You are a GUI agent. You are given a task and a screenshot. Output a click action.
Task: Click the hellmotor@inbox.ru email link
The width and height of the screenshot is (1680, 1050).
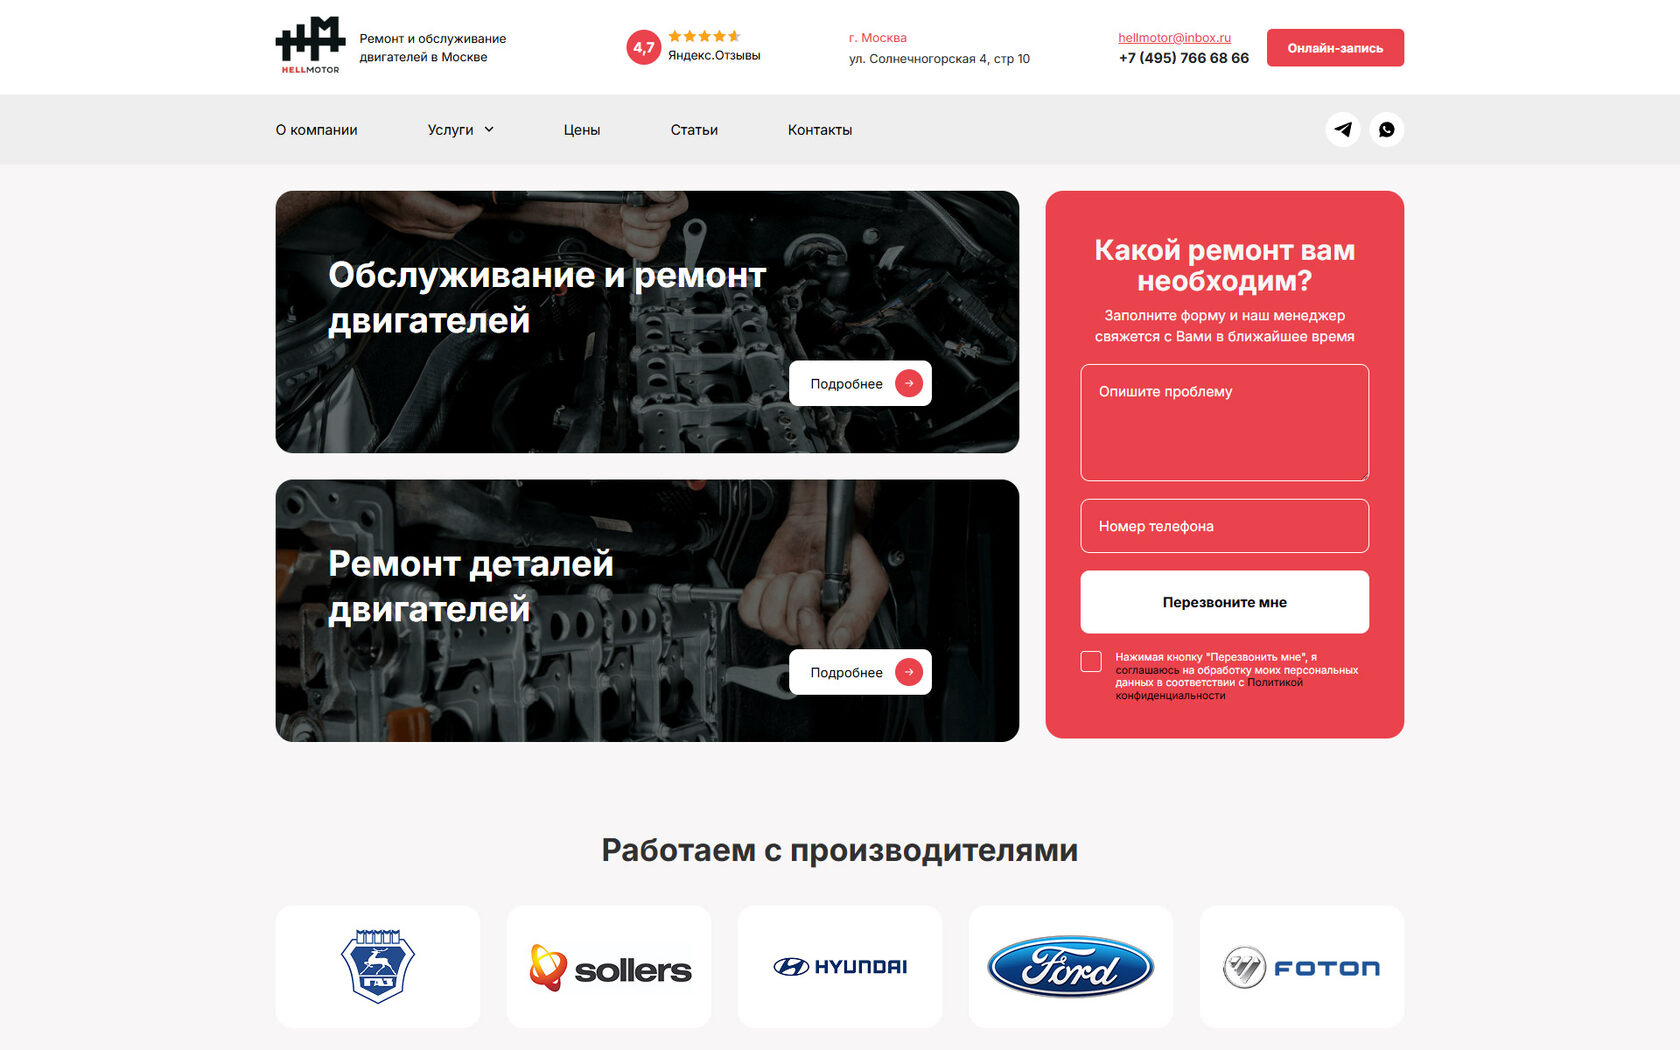coord(1175,38)
